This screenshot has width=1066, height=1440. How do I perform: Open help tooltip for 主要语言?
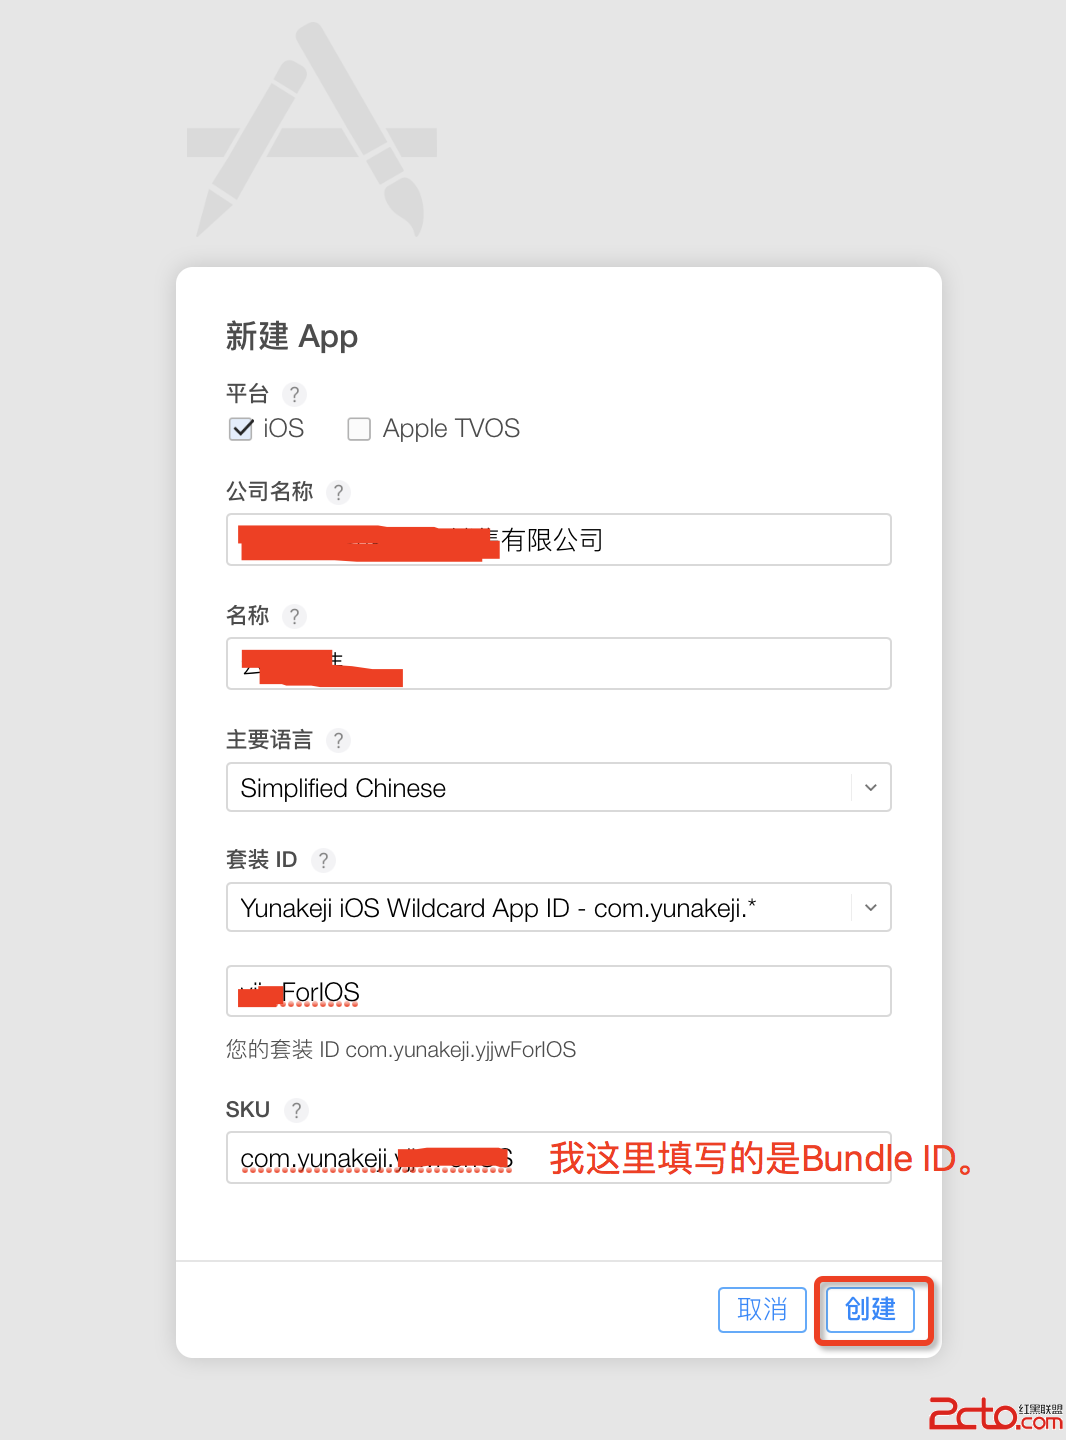pyautogui.click(x=339, y=740)
